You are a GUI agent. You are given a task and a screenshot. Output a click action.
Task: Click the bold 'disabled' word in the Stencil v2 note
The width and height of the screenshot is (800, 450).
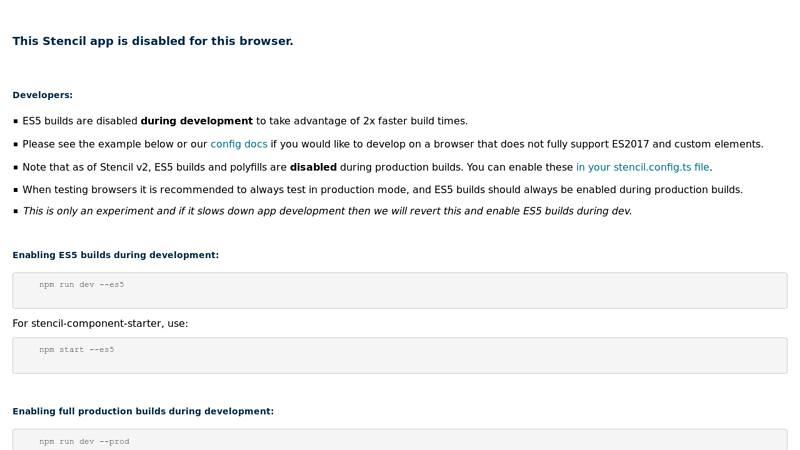click(x=313, y=167)
